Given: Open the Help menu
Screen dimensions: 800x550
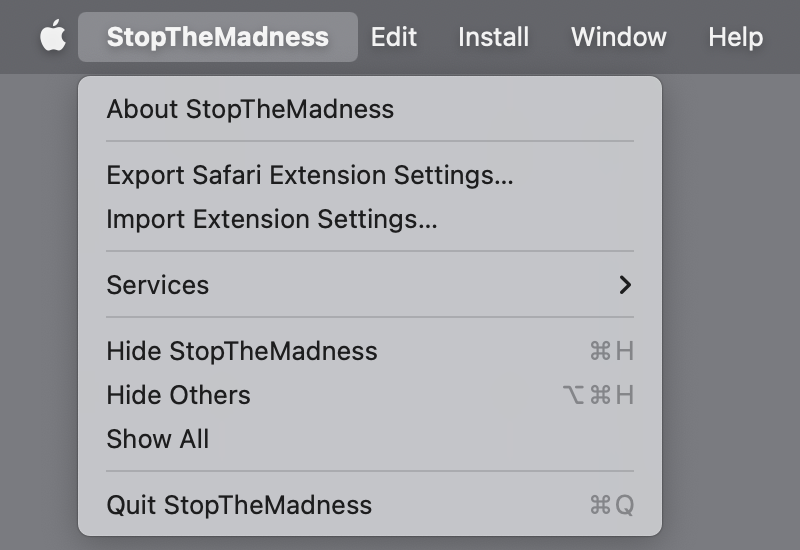Looking at the screenshot, I should click(x=735, y=37).
